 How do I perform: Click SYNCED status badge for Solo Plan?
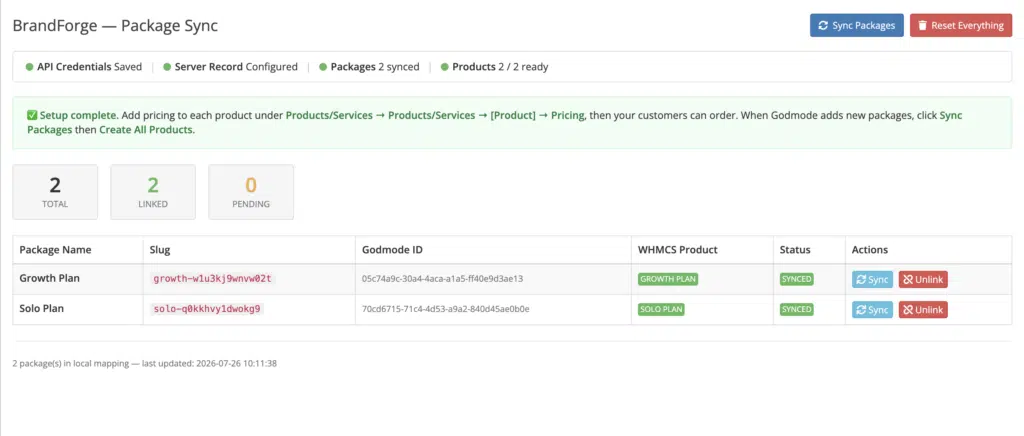(797, 309)
